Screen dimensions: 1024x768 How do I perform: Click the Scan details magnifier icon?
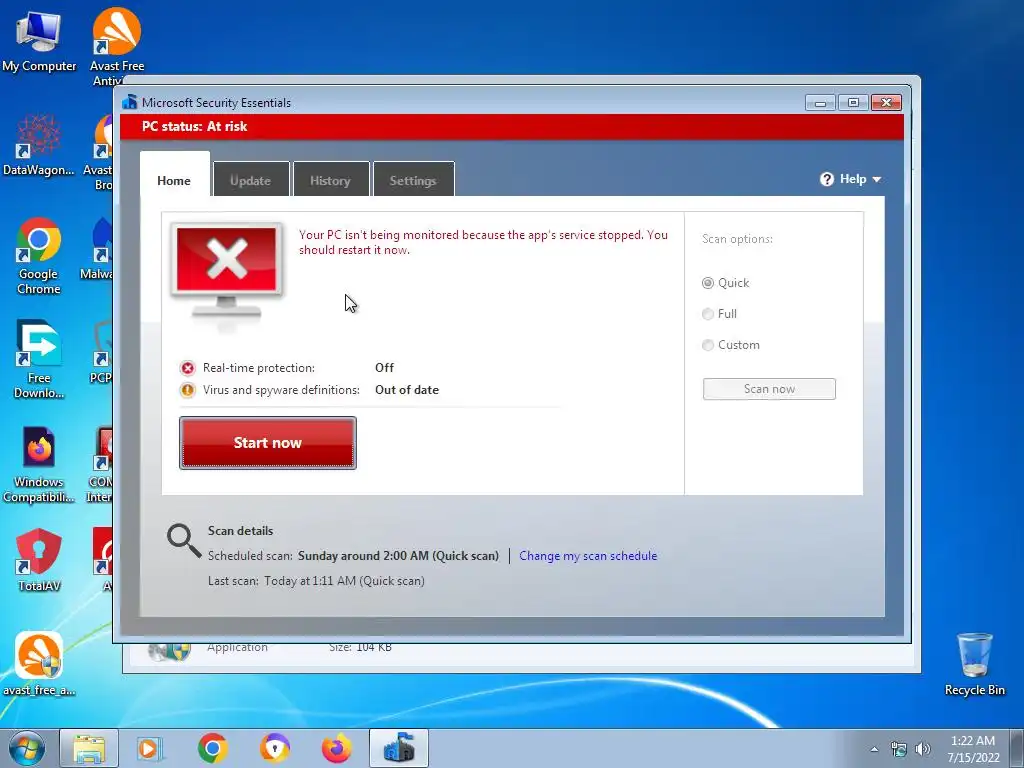click(184, 541)
